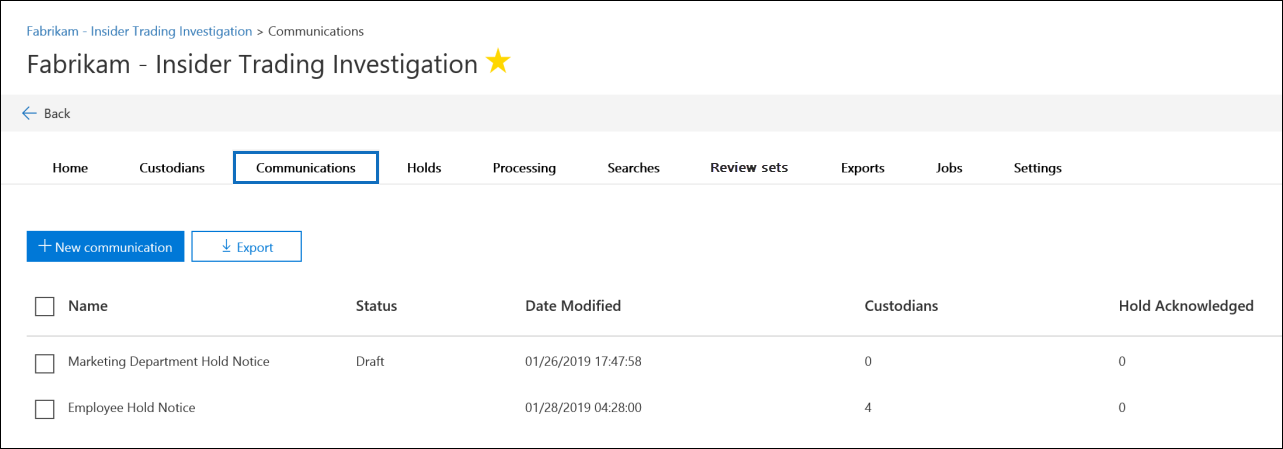Go to the Holds tab

click(424, 168)
